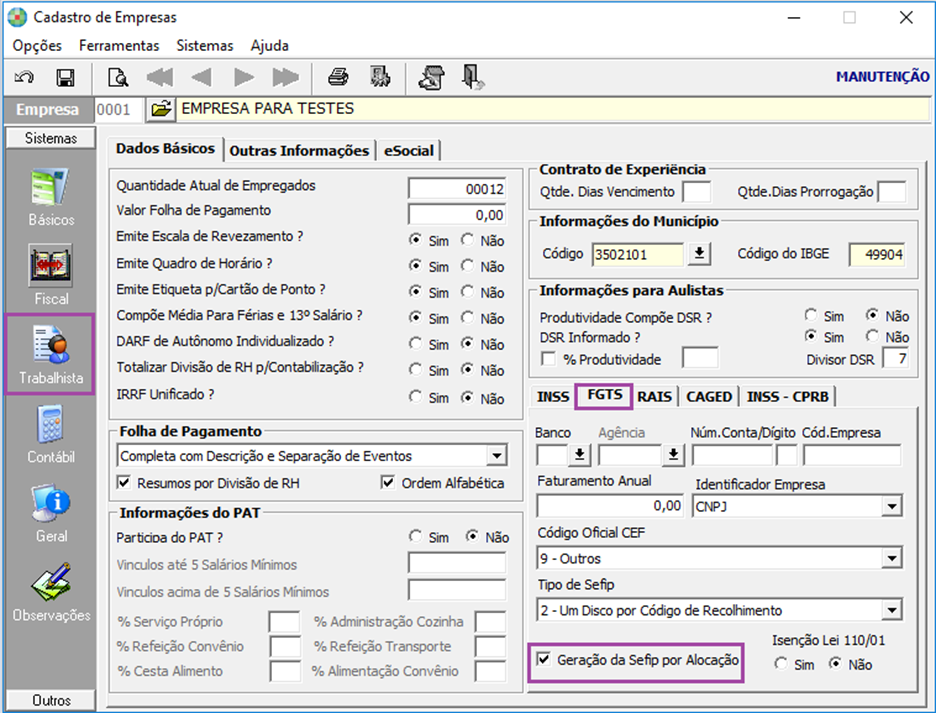Switch to the CAGED tab
Screen dimensions: 936x713
coord(709,397)
